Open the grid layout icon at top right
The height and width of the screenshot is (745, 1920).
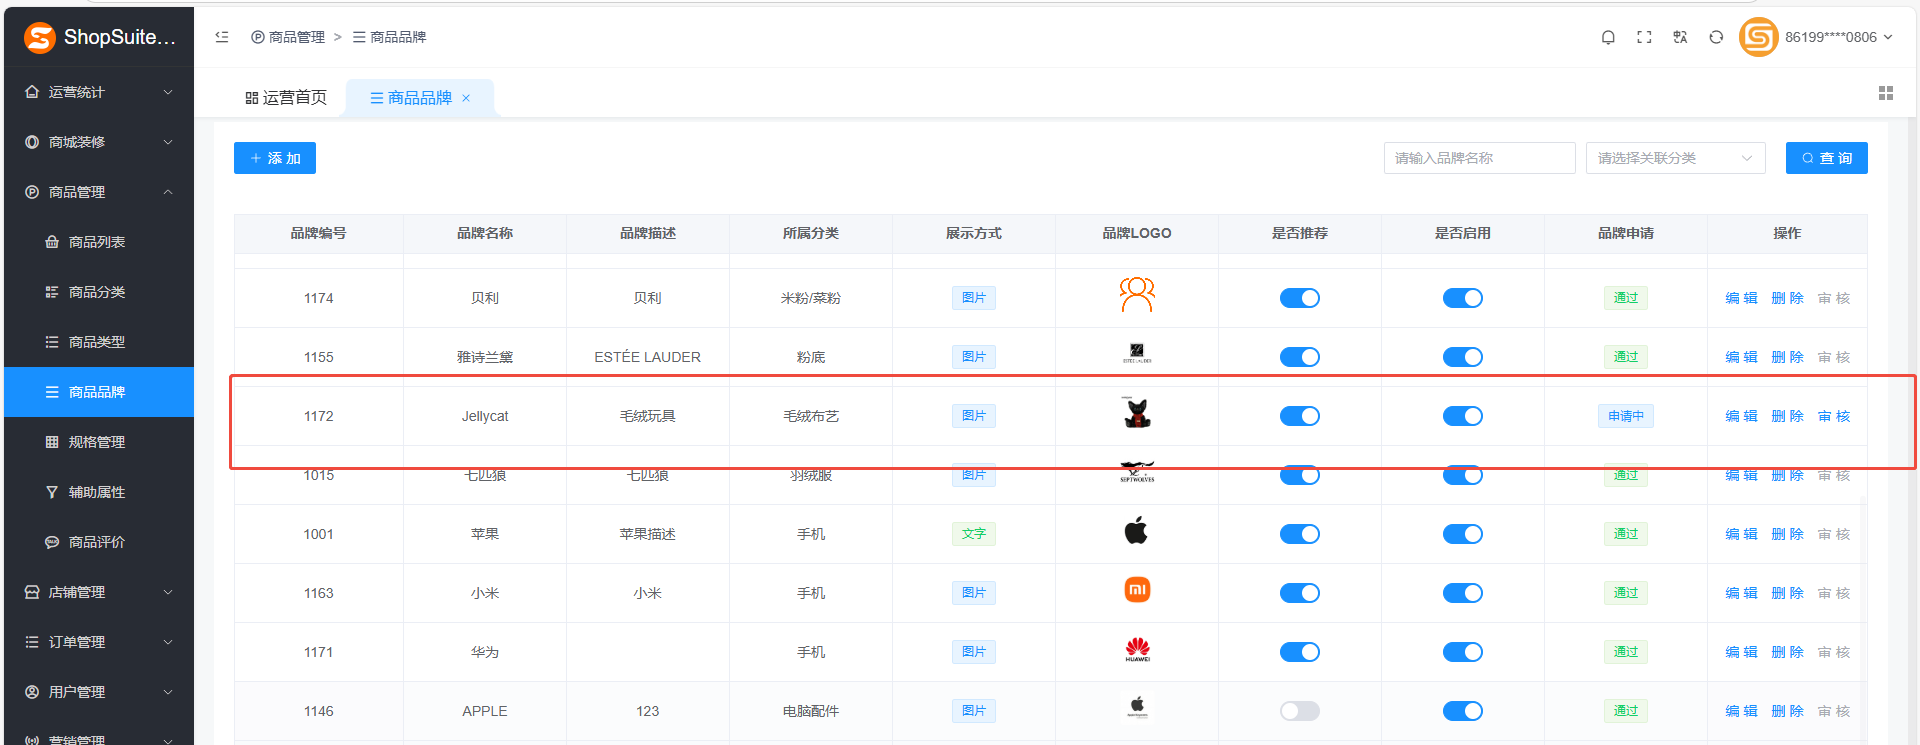pos(1886,93)
